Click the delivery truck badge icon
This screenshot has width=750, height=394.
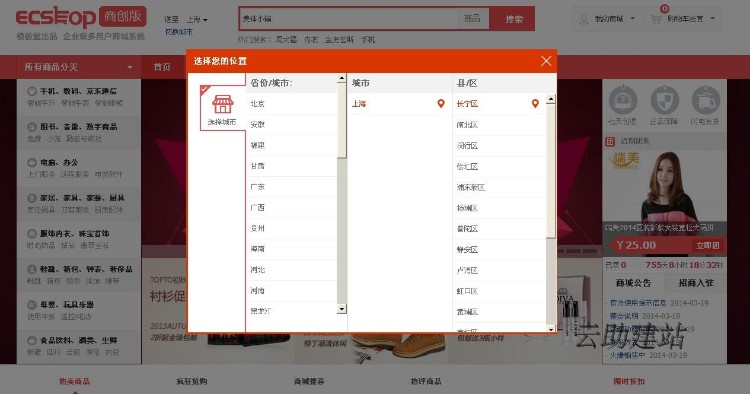coord(706,100)
